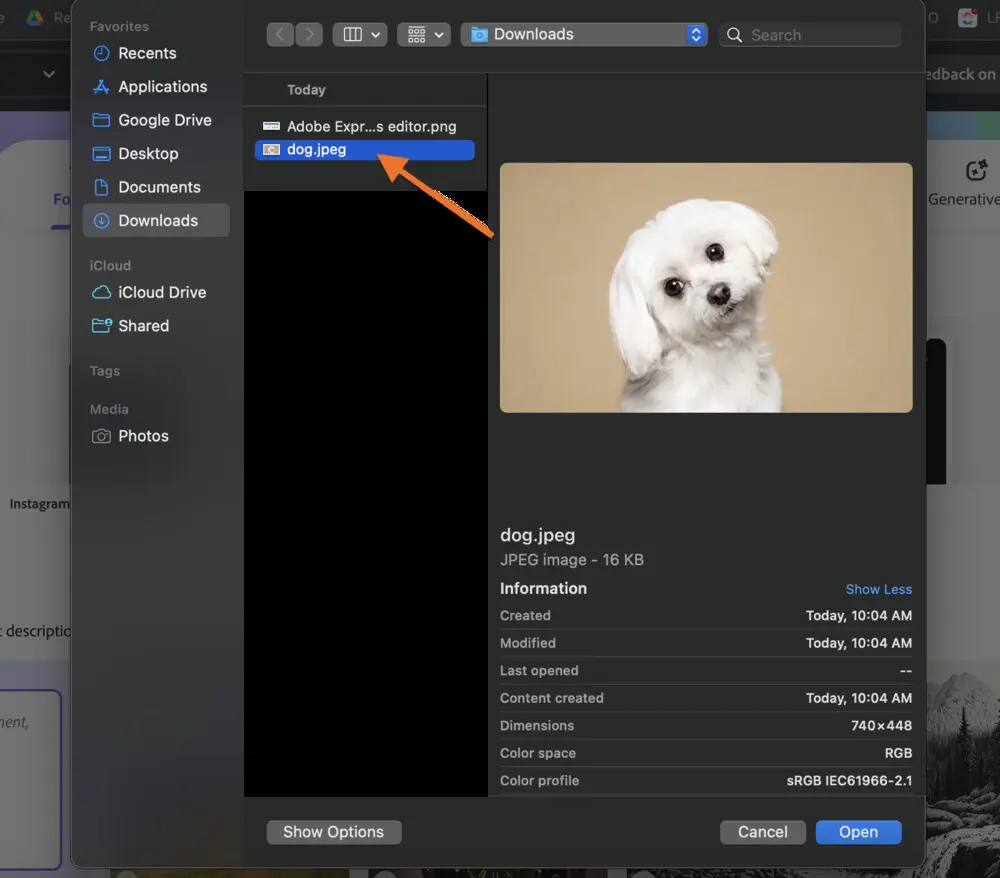This screenshot has height=878, width=1000.
Task: Select Adobe Expr...s editor.png file
Action: [x=364, y=126]
